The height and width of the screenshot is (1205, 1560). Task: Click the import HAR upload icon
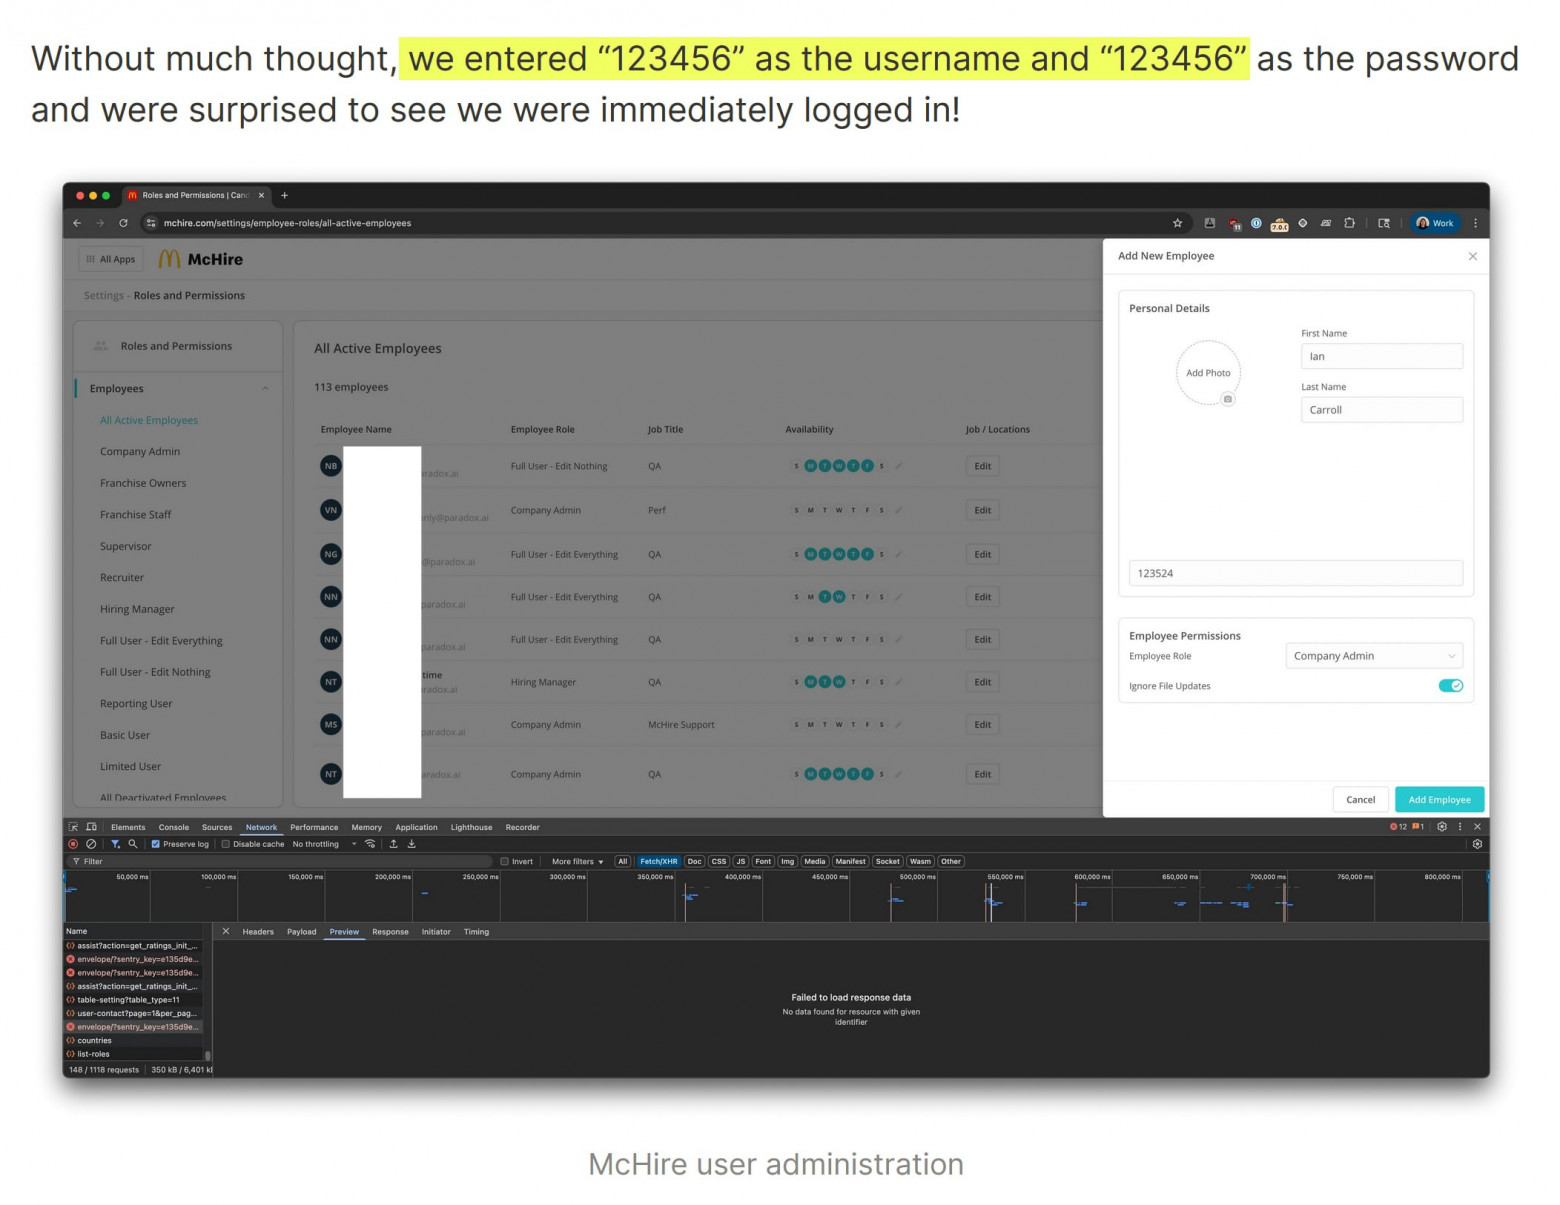click(393, 844)
